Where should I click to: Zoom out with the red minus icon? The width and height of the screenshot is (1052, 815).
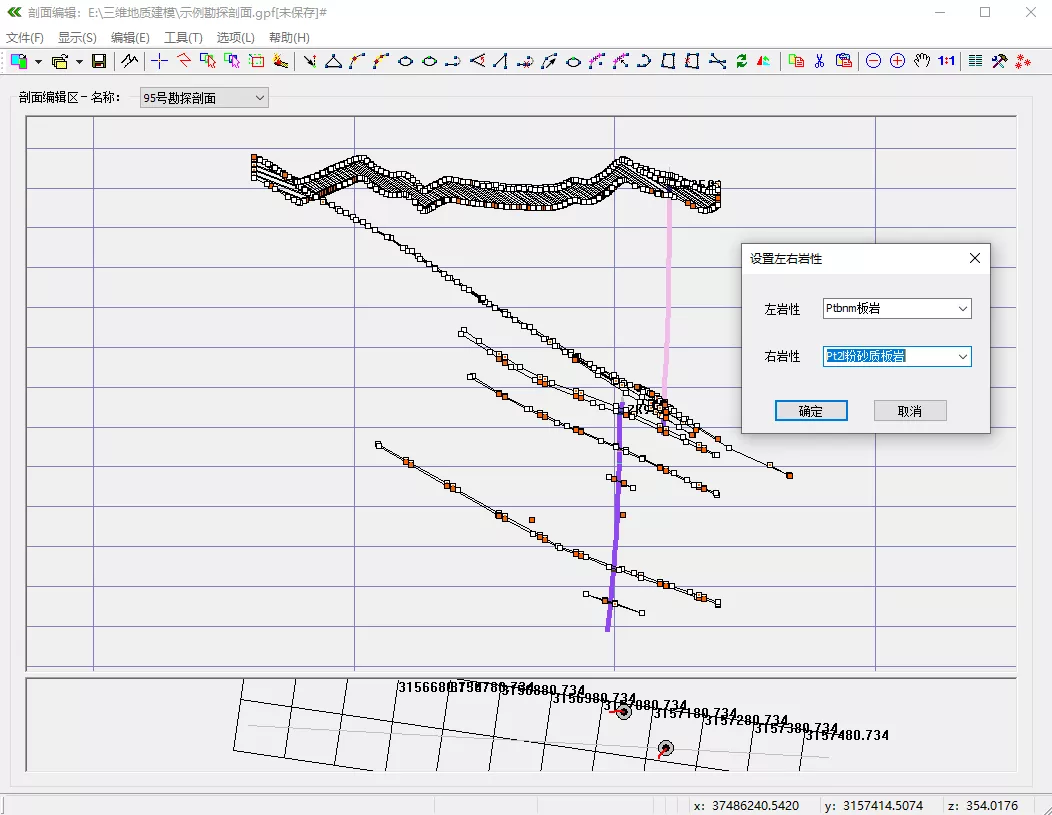873,61
